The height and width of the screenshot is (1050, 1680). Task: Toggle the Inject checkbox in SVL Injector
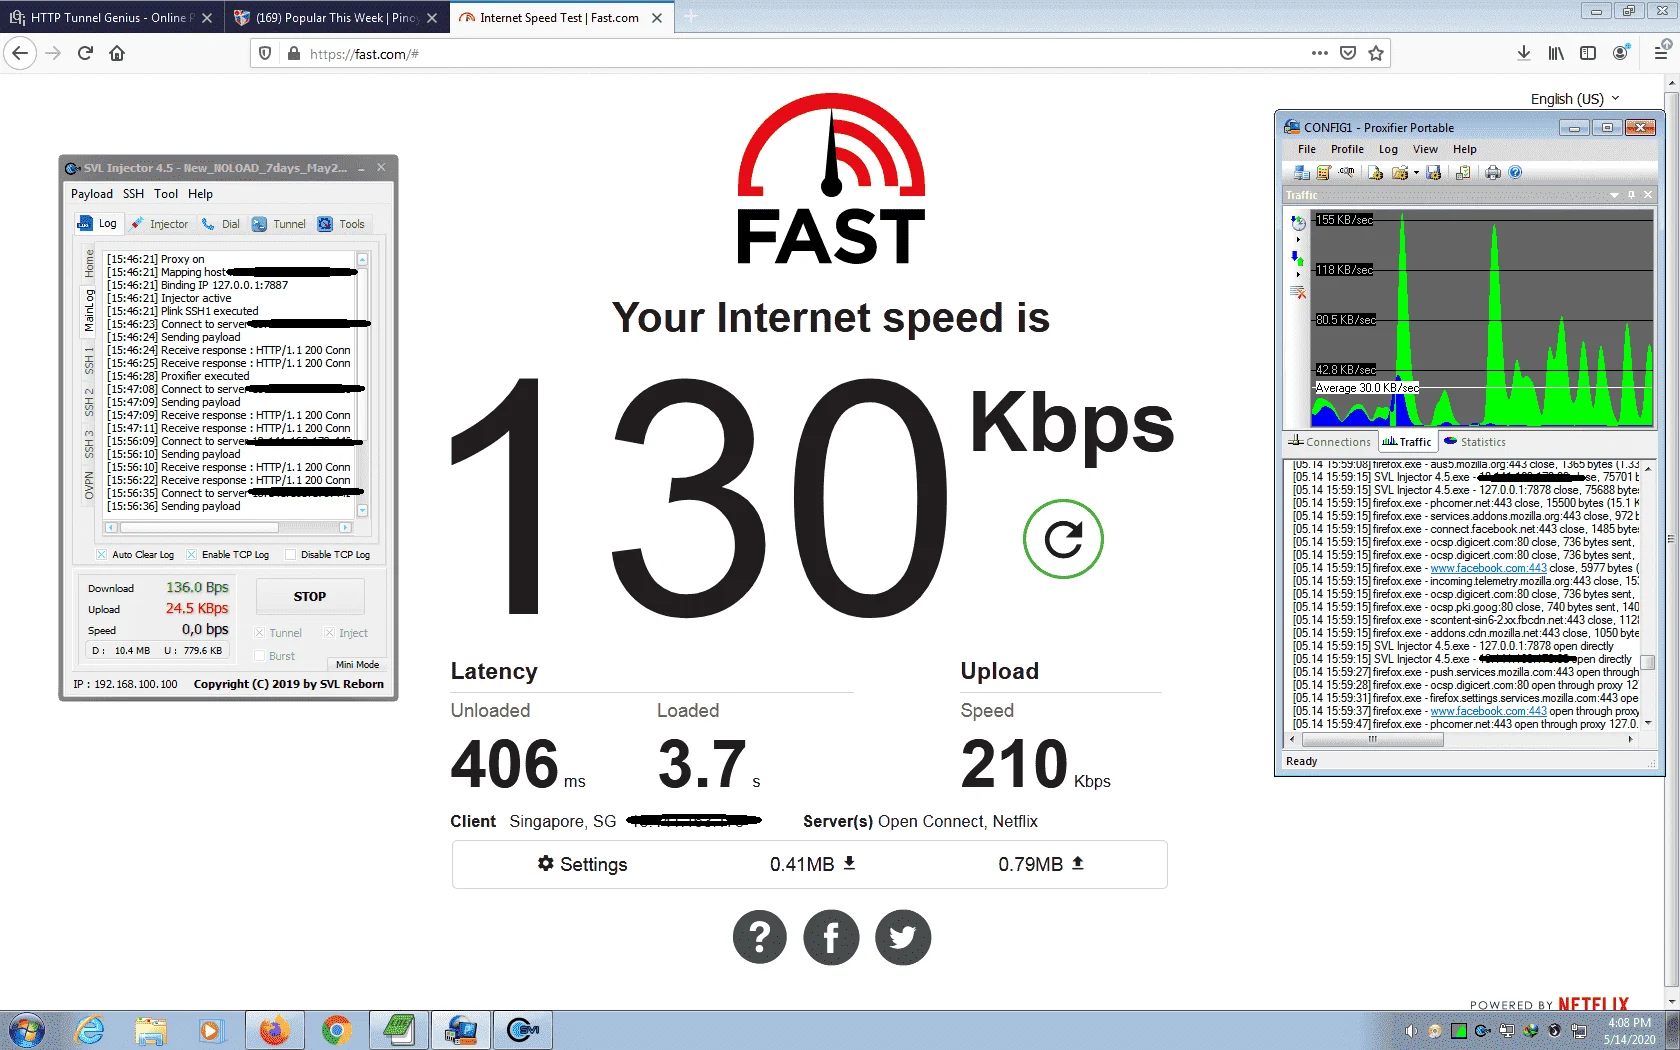click(329, 633)
